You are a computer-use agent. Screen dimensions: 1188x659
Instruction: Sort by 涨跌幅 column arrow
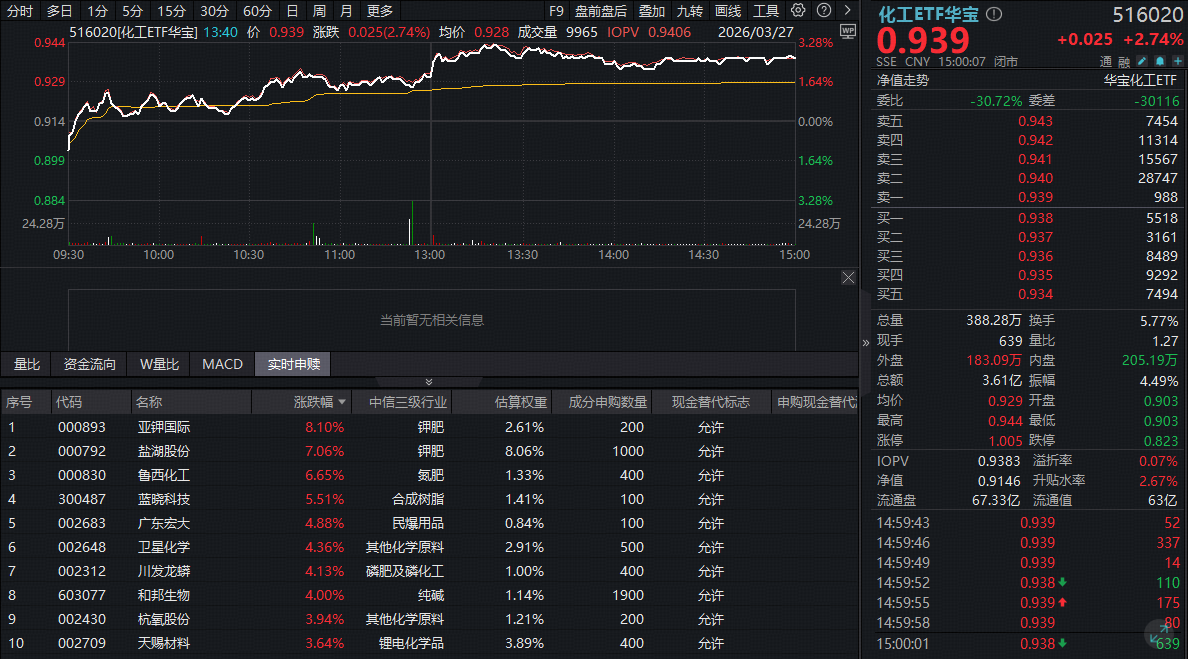click(343, 402)
